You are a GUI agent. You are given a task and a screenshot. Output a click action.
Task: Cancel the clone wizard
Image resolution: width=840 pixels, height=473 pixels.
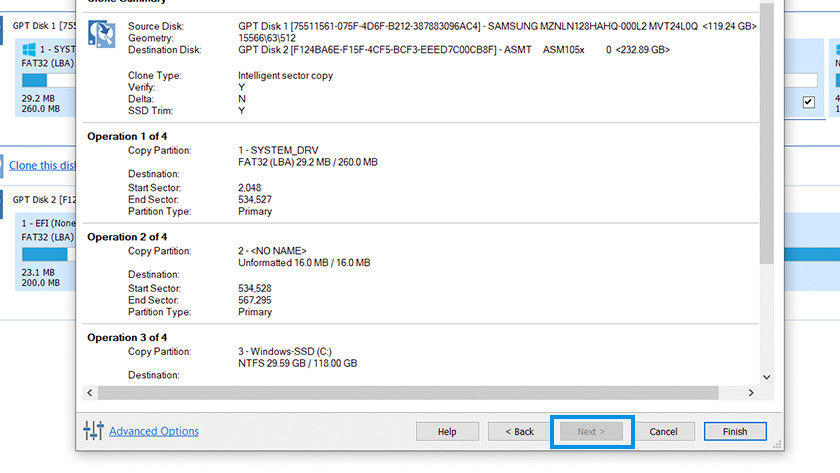pos(663,432)
